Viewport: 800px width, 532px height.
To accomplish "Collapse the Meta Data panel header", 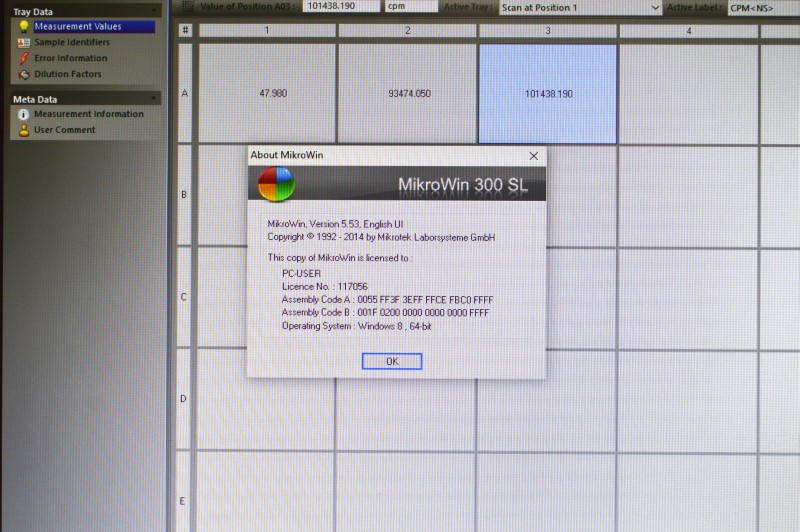I will (x=86, y=98).
